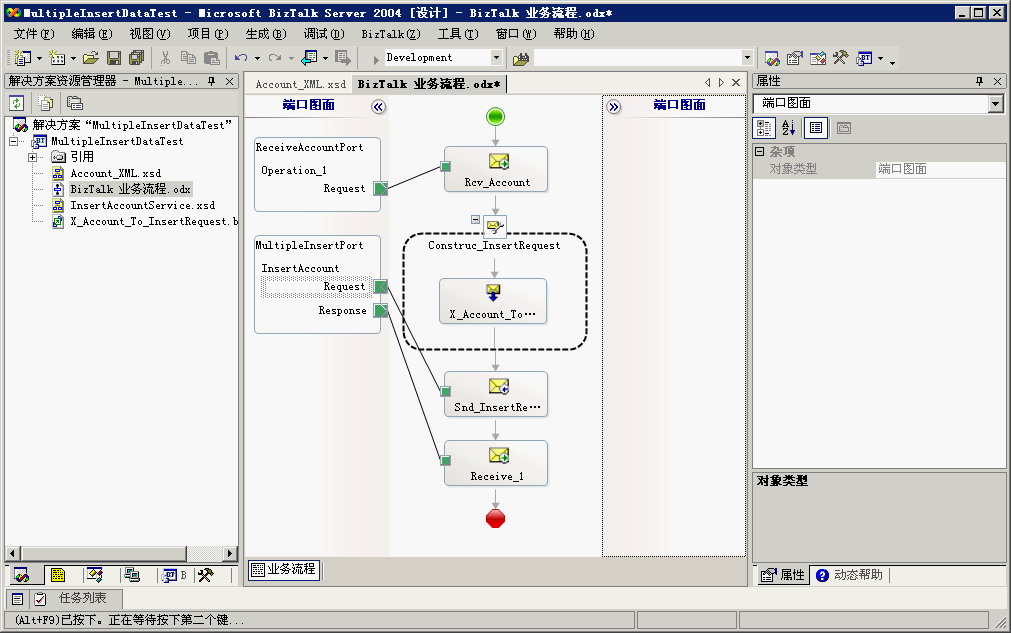Screen dimensions: 1011x633
Task: Open the BizTalk(Z) menu
Action: (391, 34)
